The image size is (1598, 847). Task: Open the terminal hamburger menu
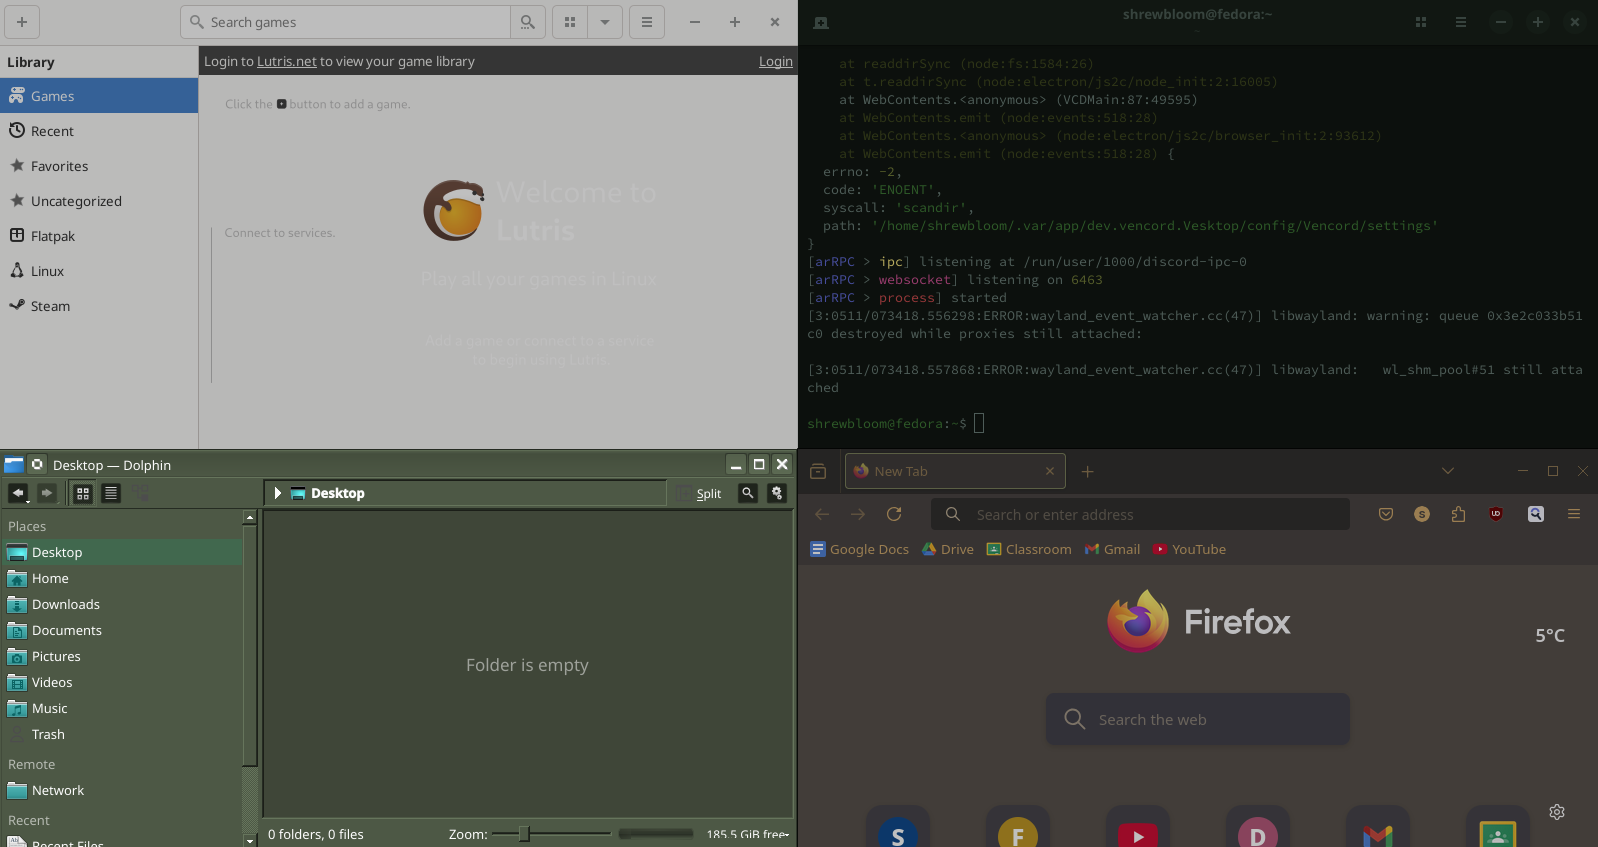tap(1461, 22)
